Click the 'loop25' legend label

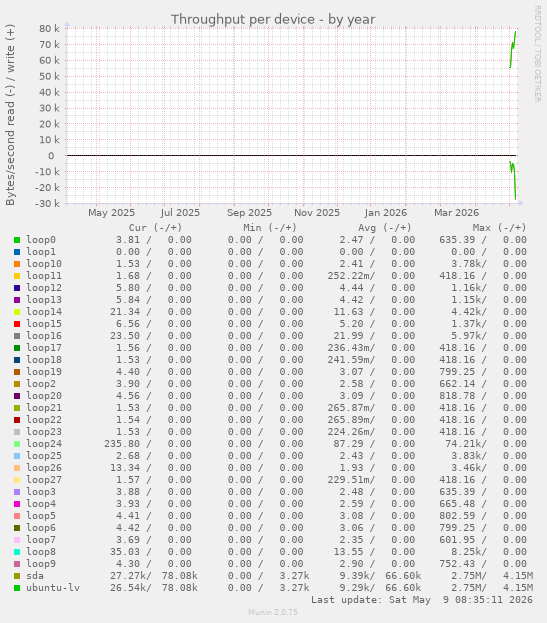click(44, 456)
